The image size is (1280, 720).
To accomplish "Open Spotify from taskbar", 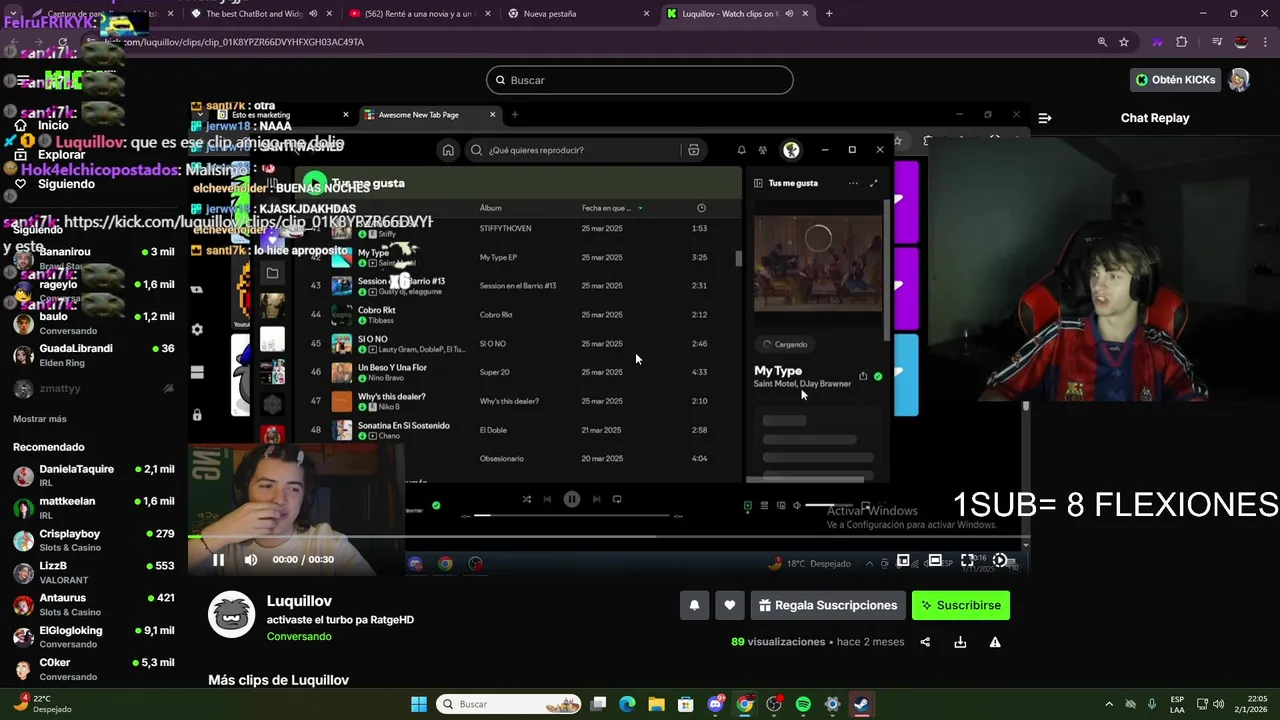I will tap(803, 704).
